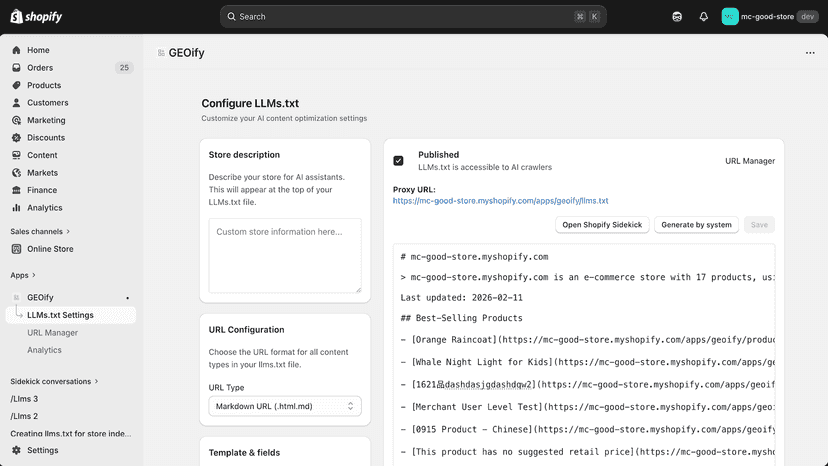Open Discounts in the sidebar
Image resolution: width=828 pixels, height=466 pixels.
46,137
